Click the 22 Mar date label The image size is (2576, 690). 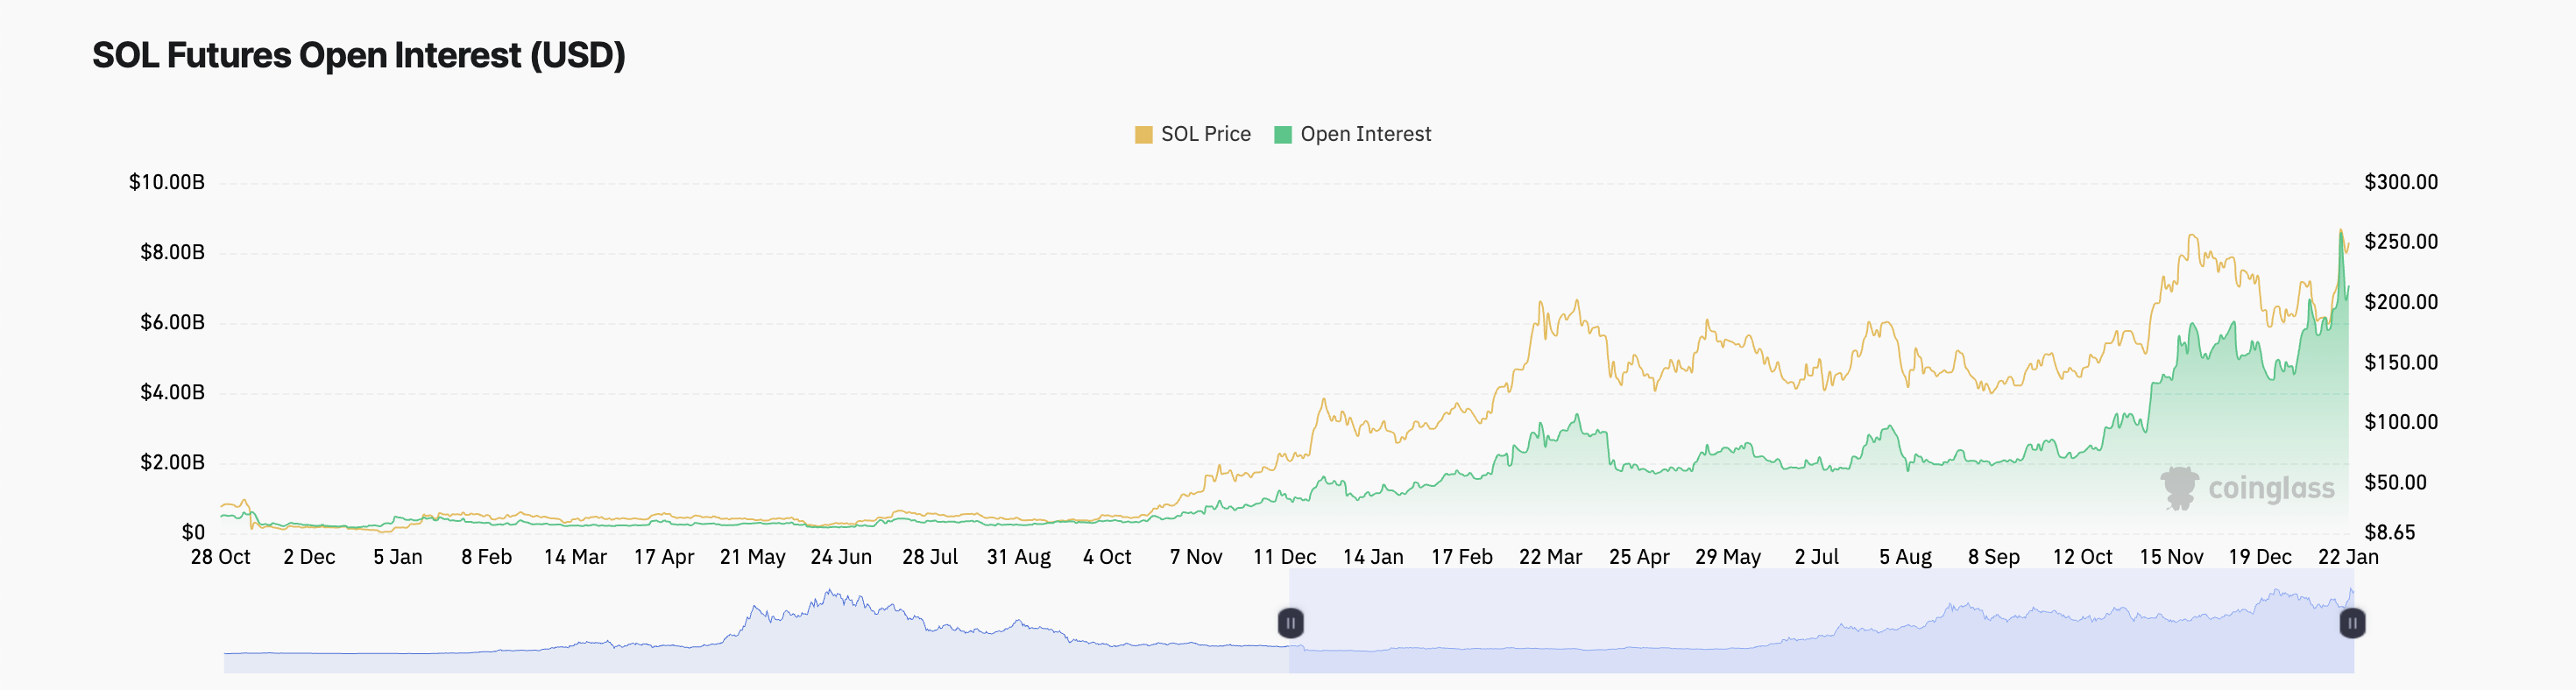[x=1550, y=557]
